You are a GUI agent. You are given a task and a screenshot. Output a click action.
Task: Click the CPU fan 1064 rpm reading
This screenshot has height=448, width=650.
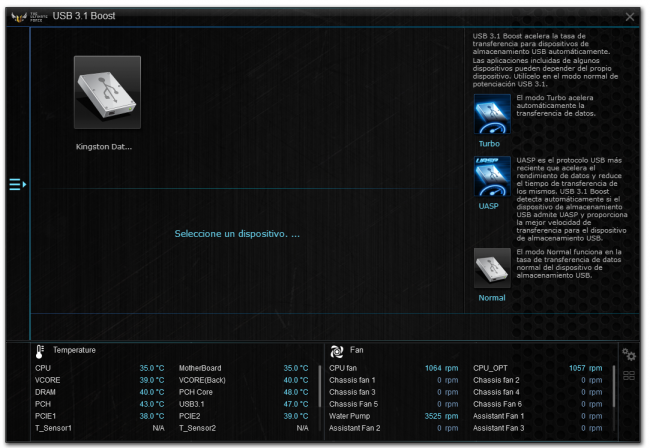point(441,368)
